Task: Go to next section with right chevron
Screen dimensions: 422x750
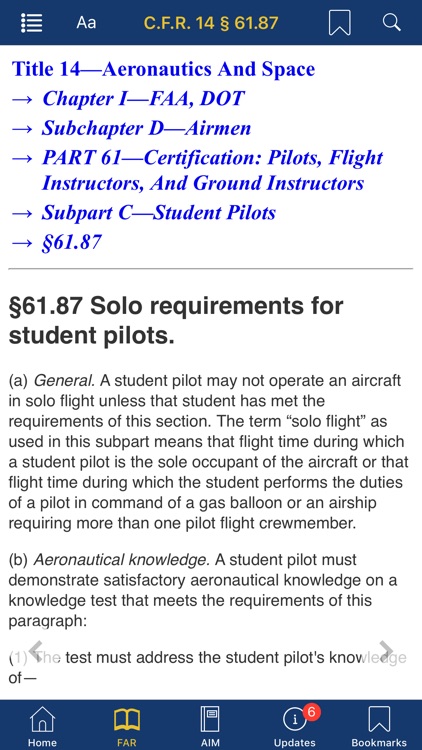Action: (386, 650)
